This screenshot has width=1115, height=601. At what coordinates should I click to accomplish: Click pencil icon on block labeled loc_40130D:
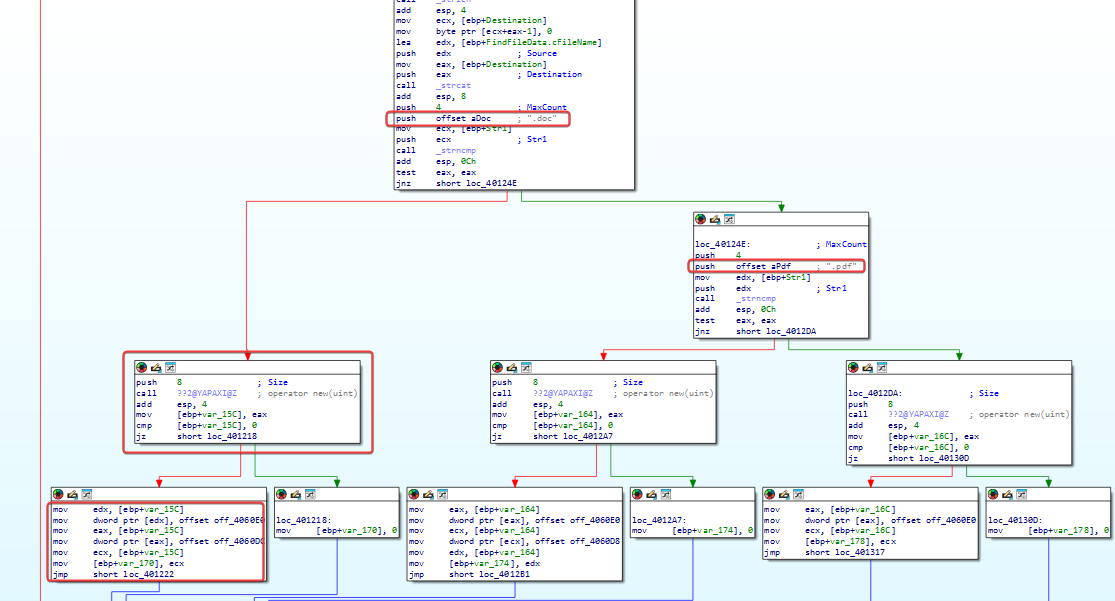point(1007,494)
